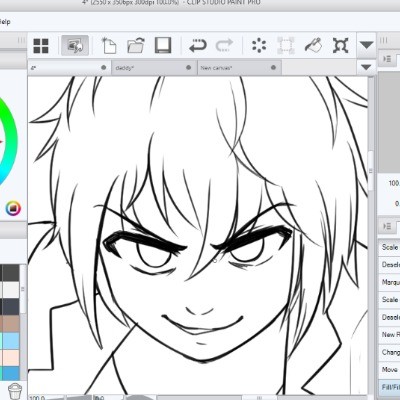Close the "daddy*" tab via its dot

[x=189, y=68]
